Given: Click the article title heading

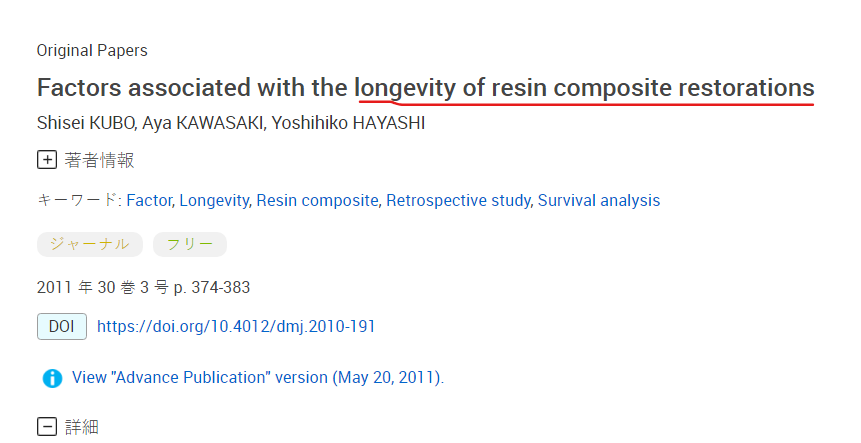Looking at the screenshot, I should [x=425, y=87].
